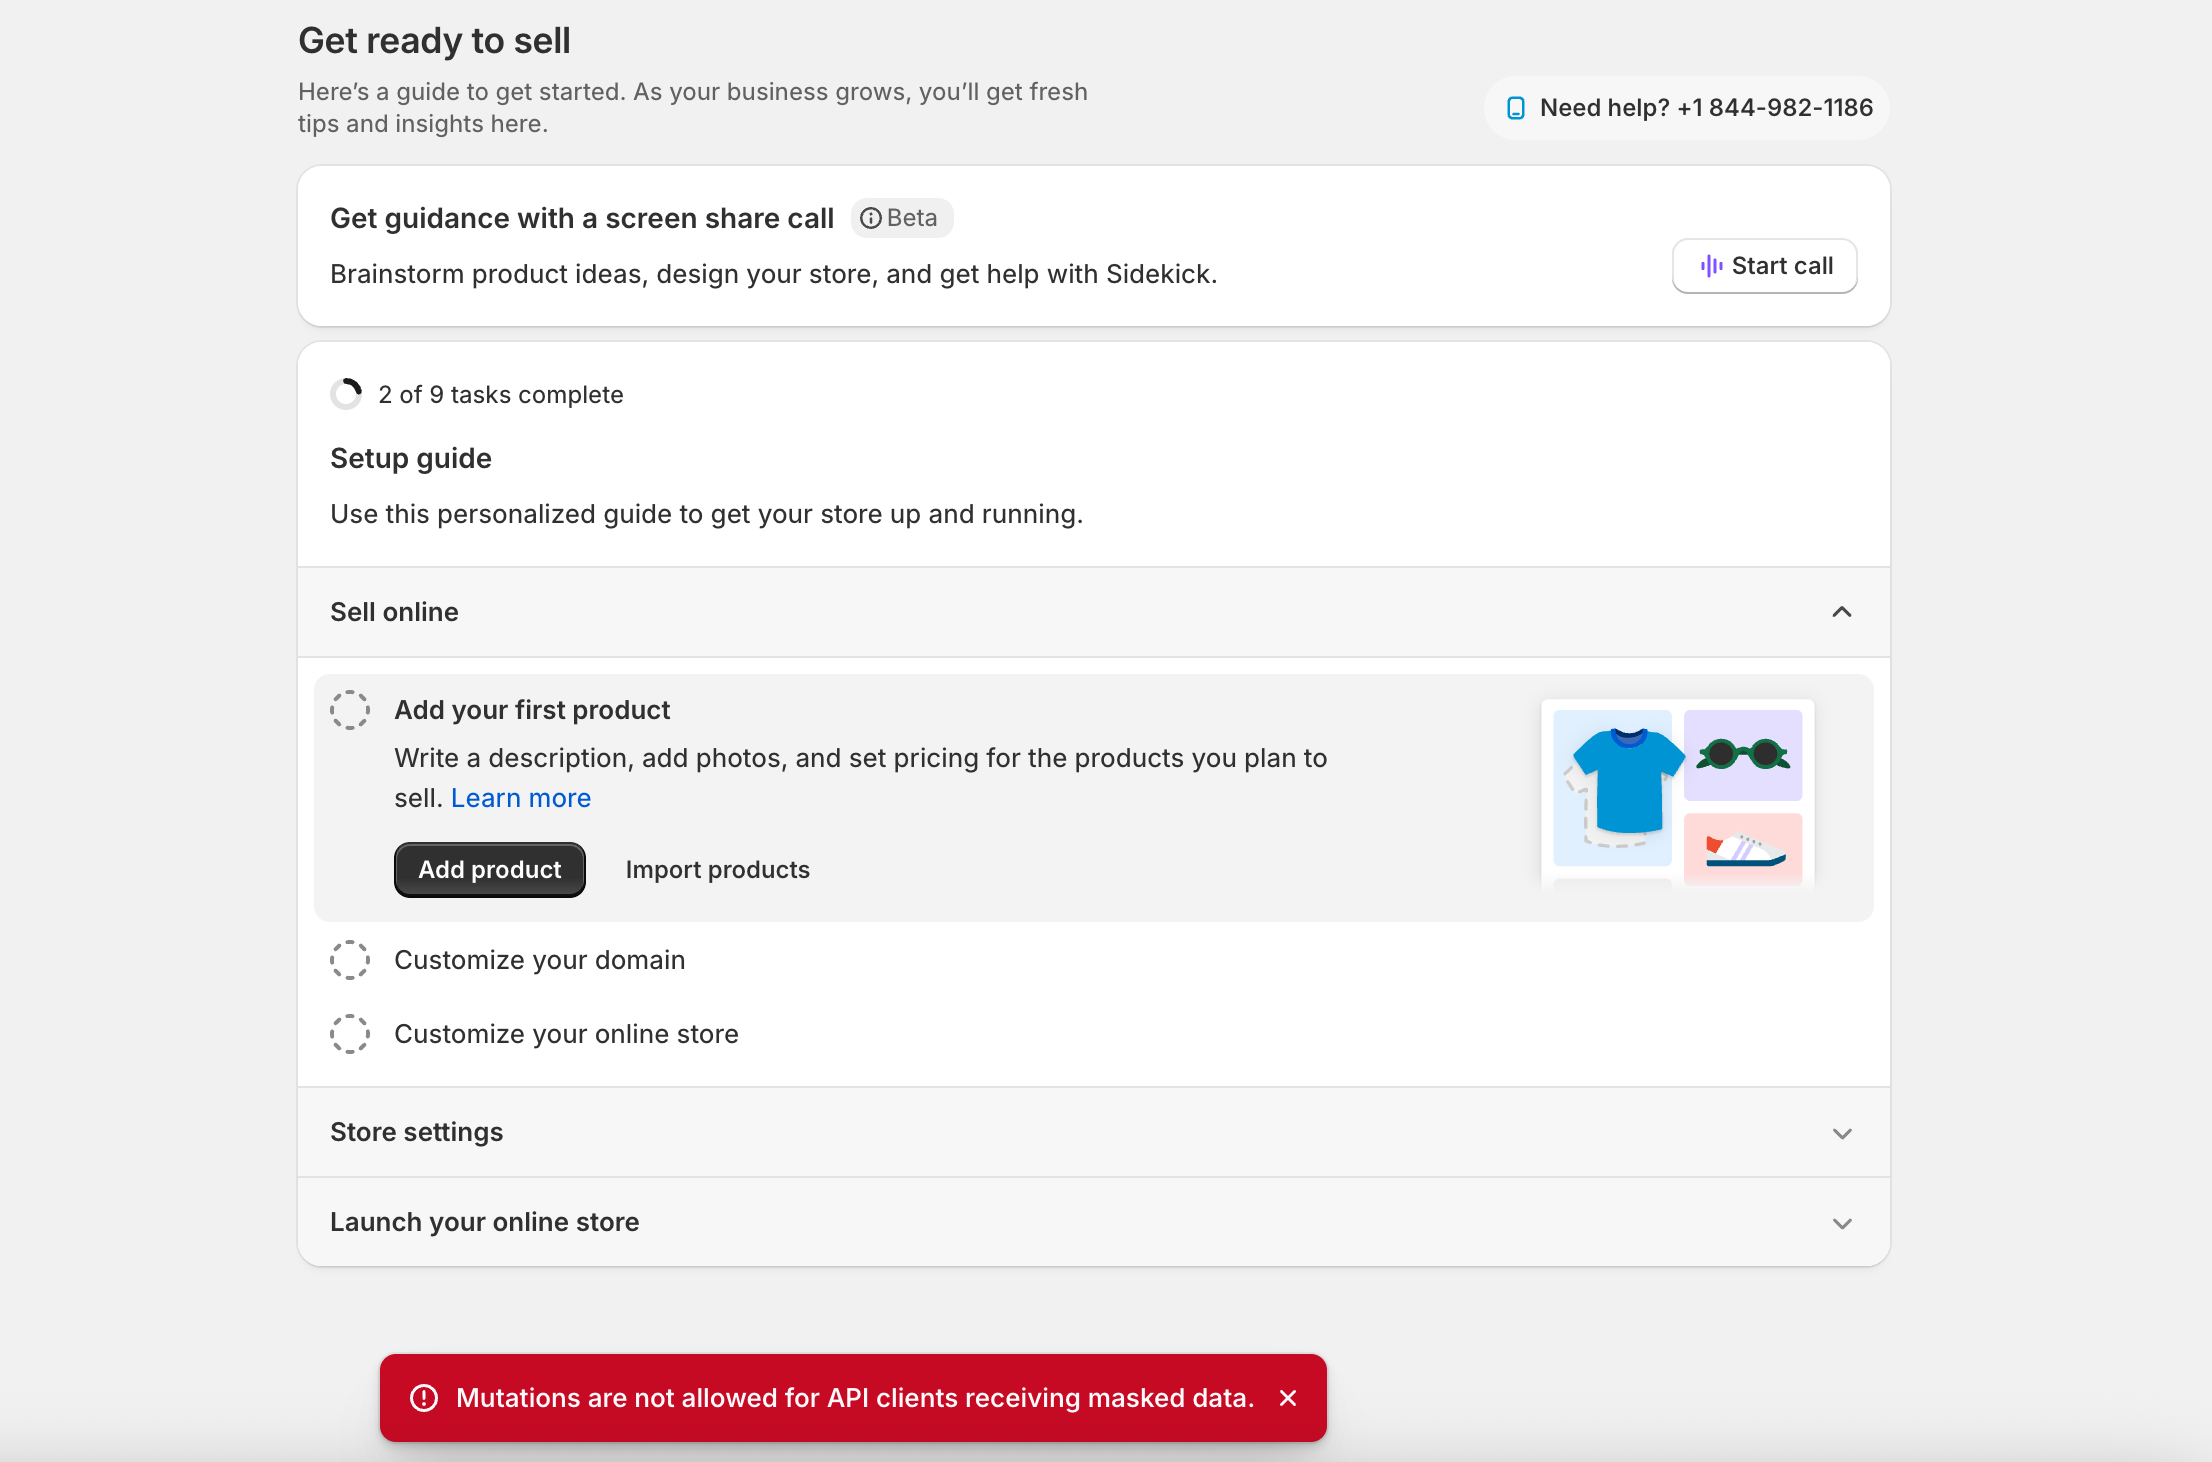Open the Learn more link
The width and height of the screenshot is (2212, 1462).
coord(520,798)
